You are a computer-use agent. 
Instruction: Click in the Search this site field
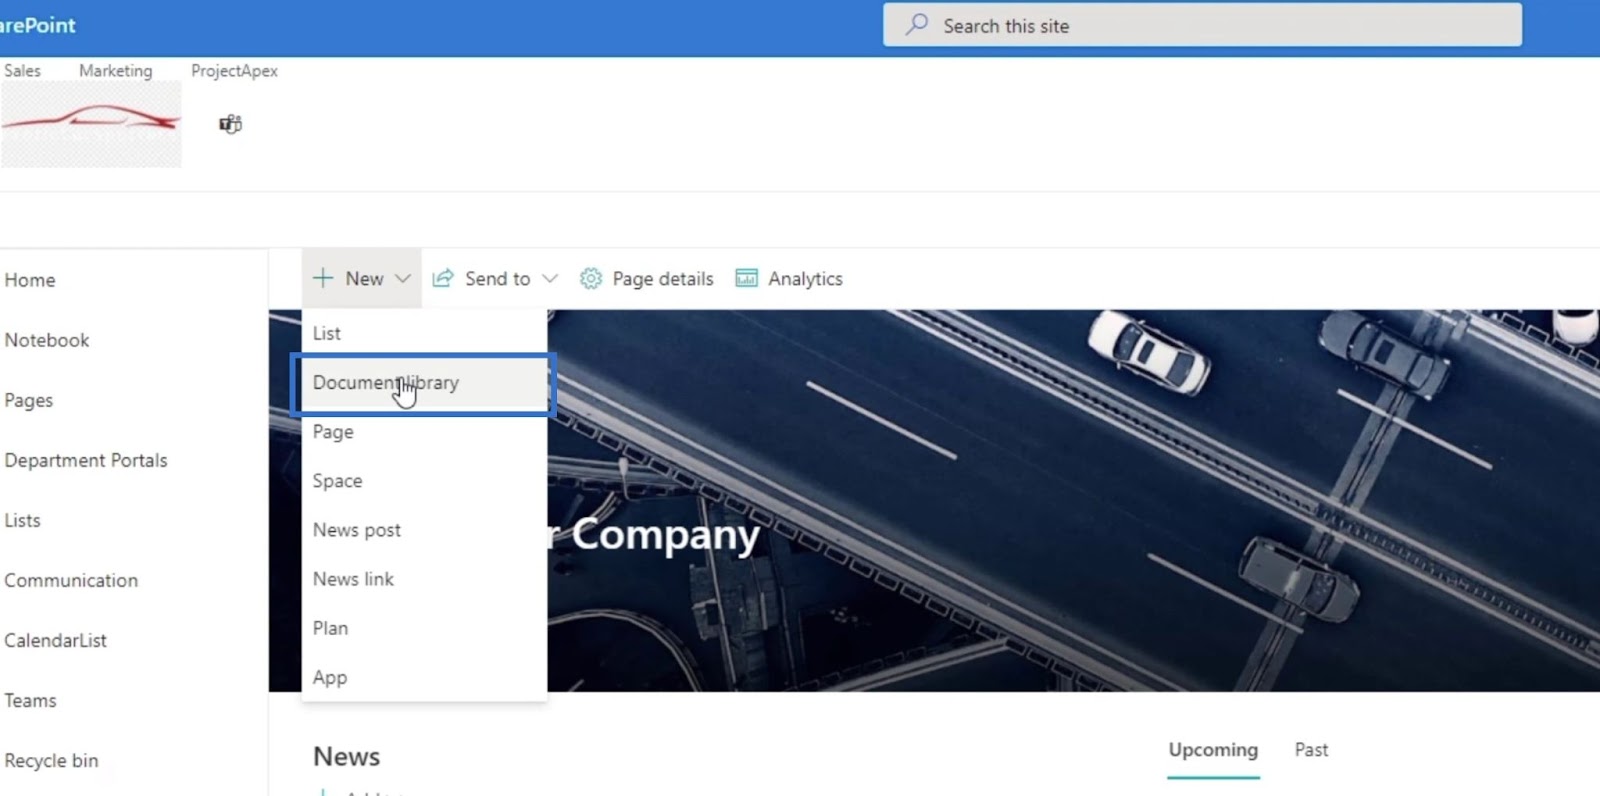pos(1202,25)
